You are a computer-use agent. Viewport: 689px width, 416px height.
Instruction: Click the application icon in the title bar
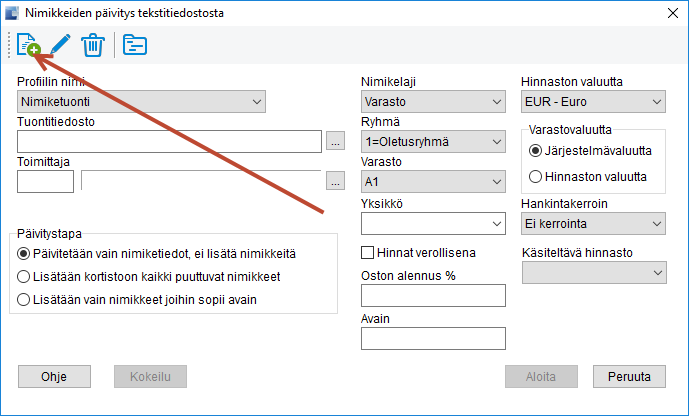(12, 13)
